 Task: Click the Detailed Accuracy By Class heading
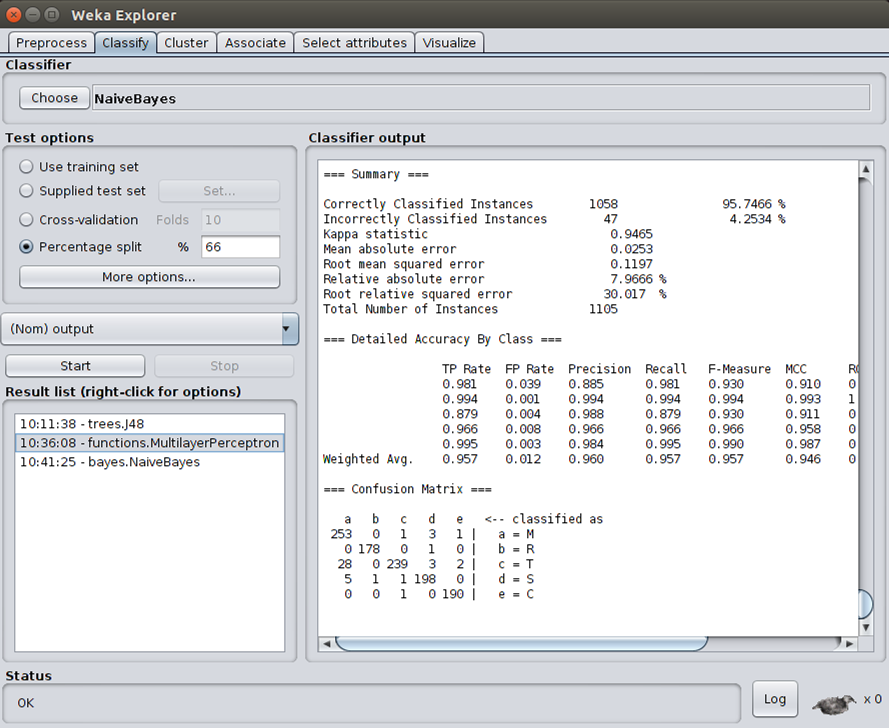pos(442,339)
